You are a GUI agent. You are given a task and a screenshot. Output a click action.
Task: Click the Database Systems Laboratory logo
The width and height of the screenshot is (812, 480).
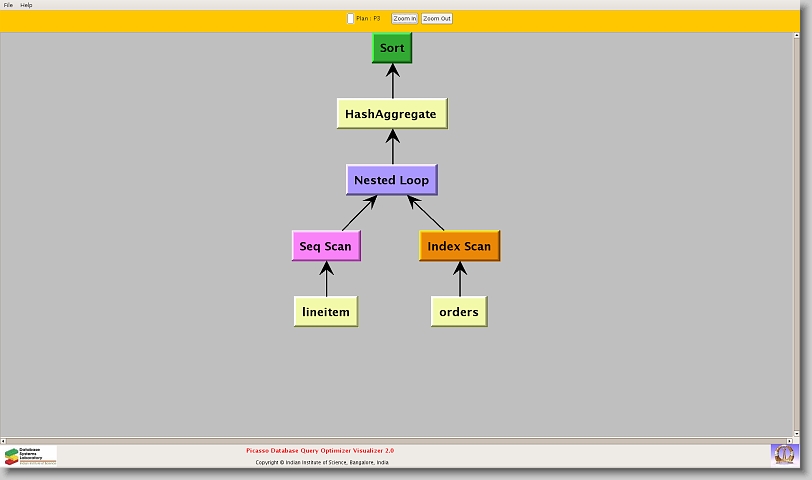click(30, 456)
